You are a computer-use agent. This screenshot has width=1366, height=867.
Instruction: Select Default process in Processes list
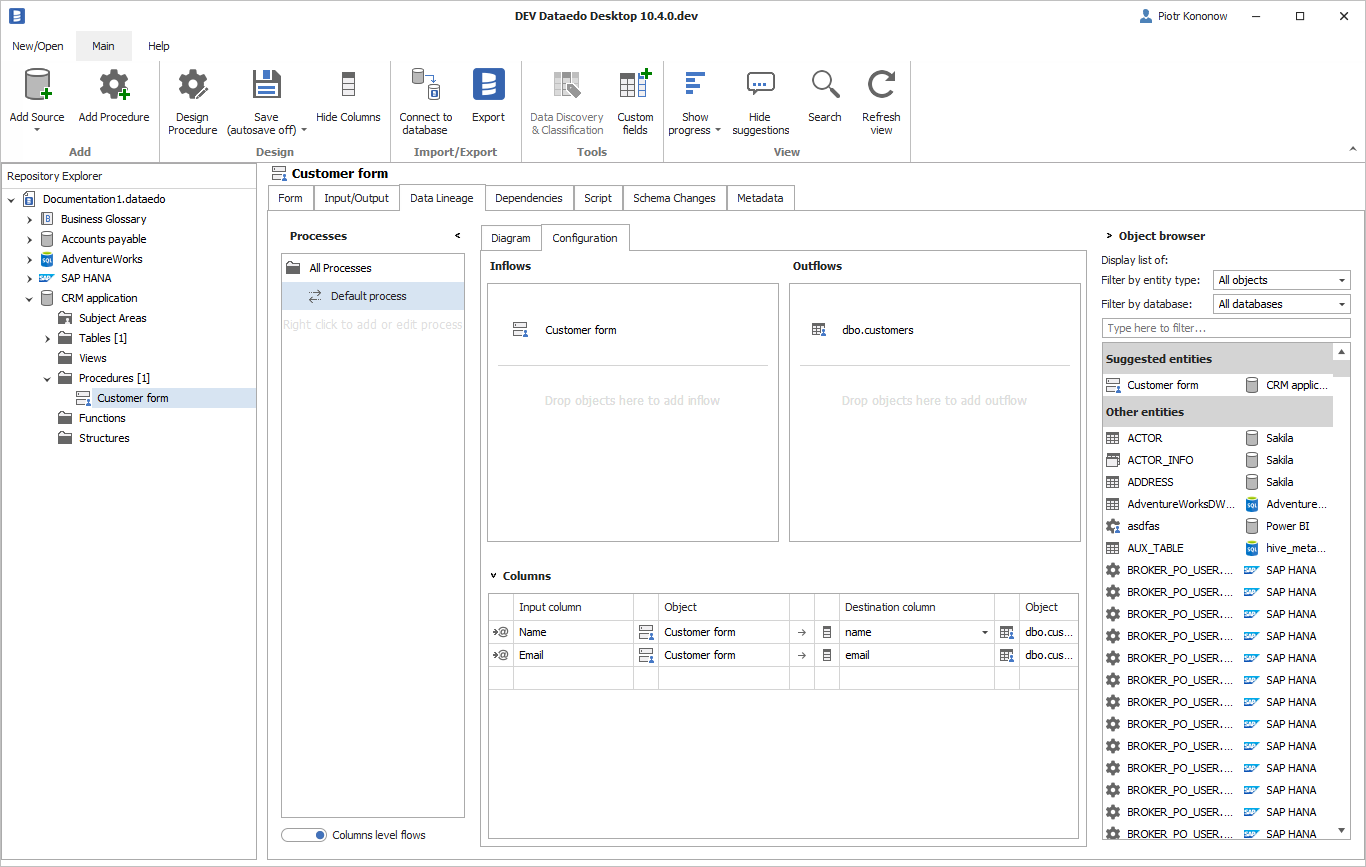368,296
